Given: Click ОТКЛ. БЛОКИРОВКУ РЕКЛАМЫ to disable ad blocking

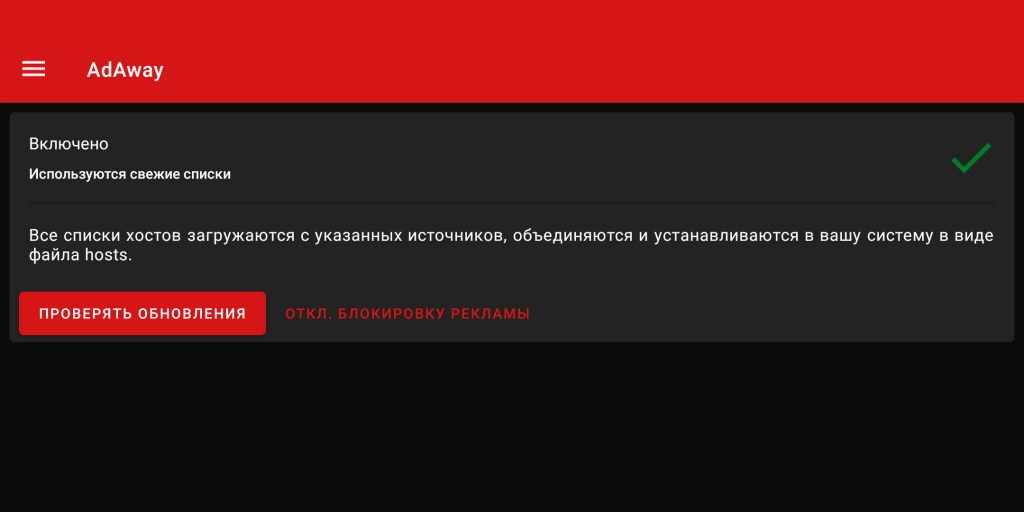Looking at the screenshot, I should (x=408, y=313).
